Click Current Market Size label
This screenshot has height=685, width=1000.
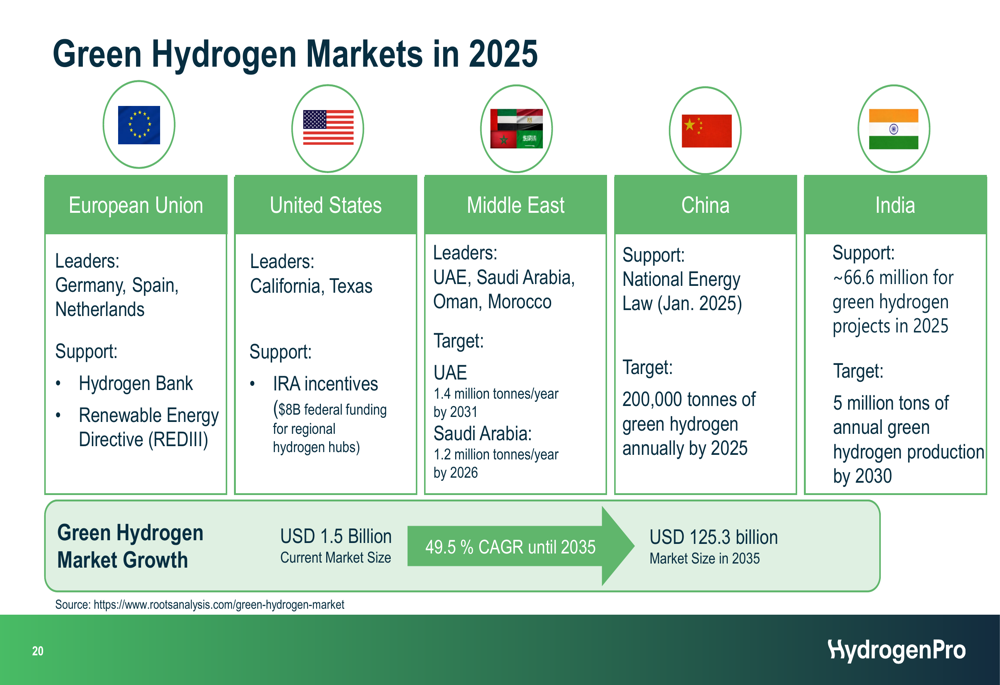point(335,558)
